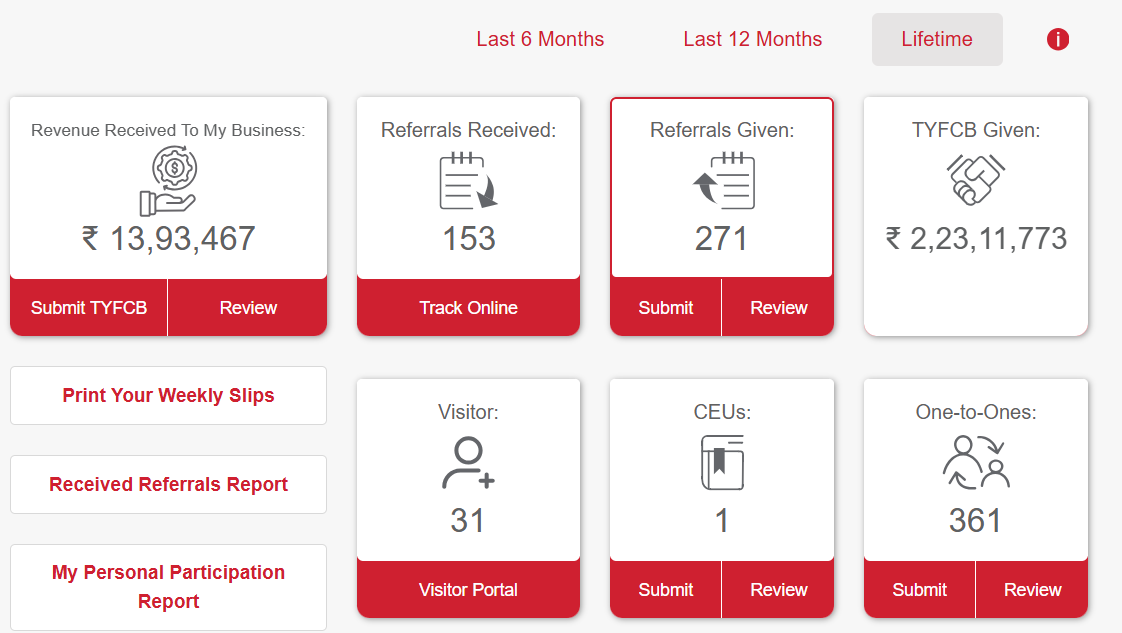Click the Visitor add-person icon
This screenshot has height=633, width=1122.
467,462
